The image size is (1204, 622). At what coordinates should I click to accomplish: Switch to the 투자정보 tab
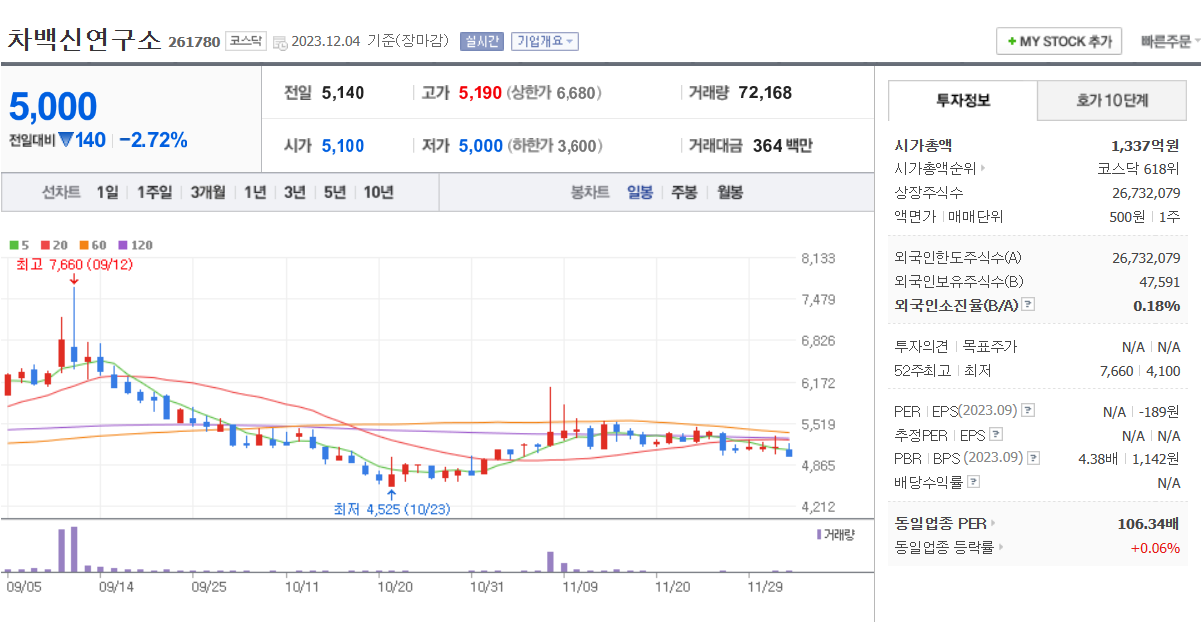click(x=963, y=101)
